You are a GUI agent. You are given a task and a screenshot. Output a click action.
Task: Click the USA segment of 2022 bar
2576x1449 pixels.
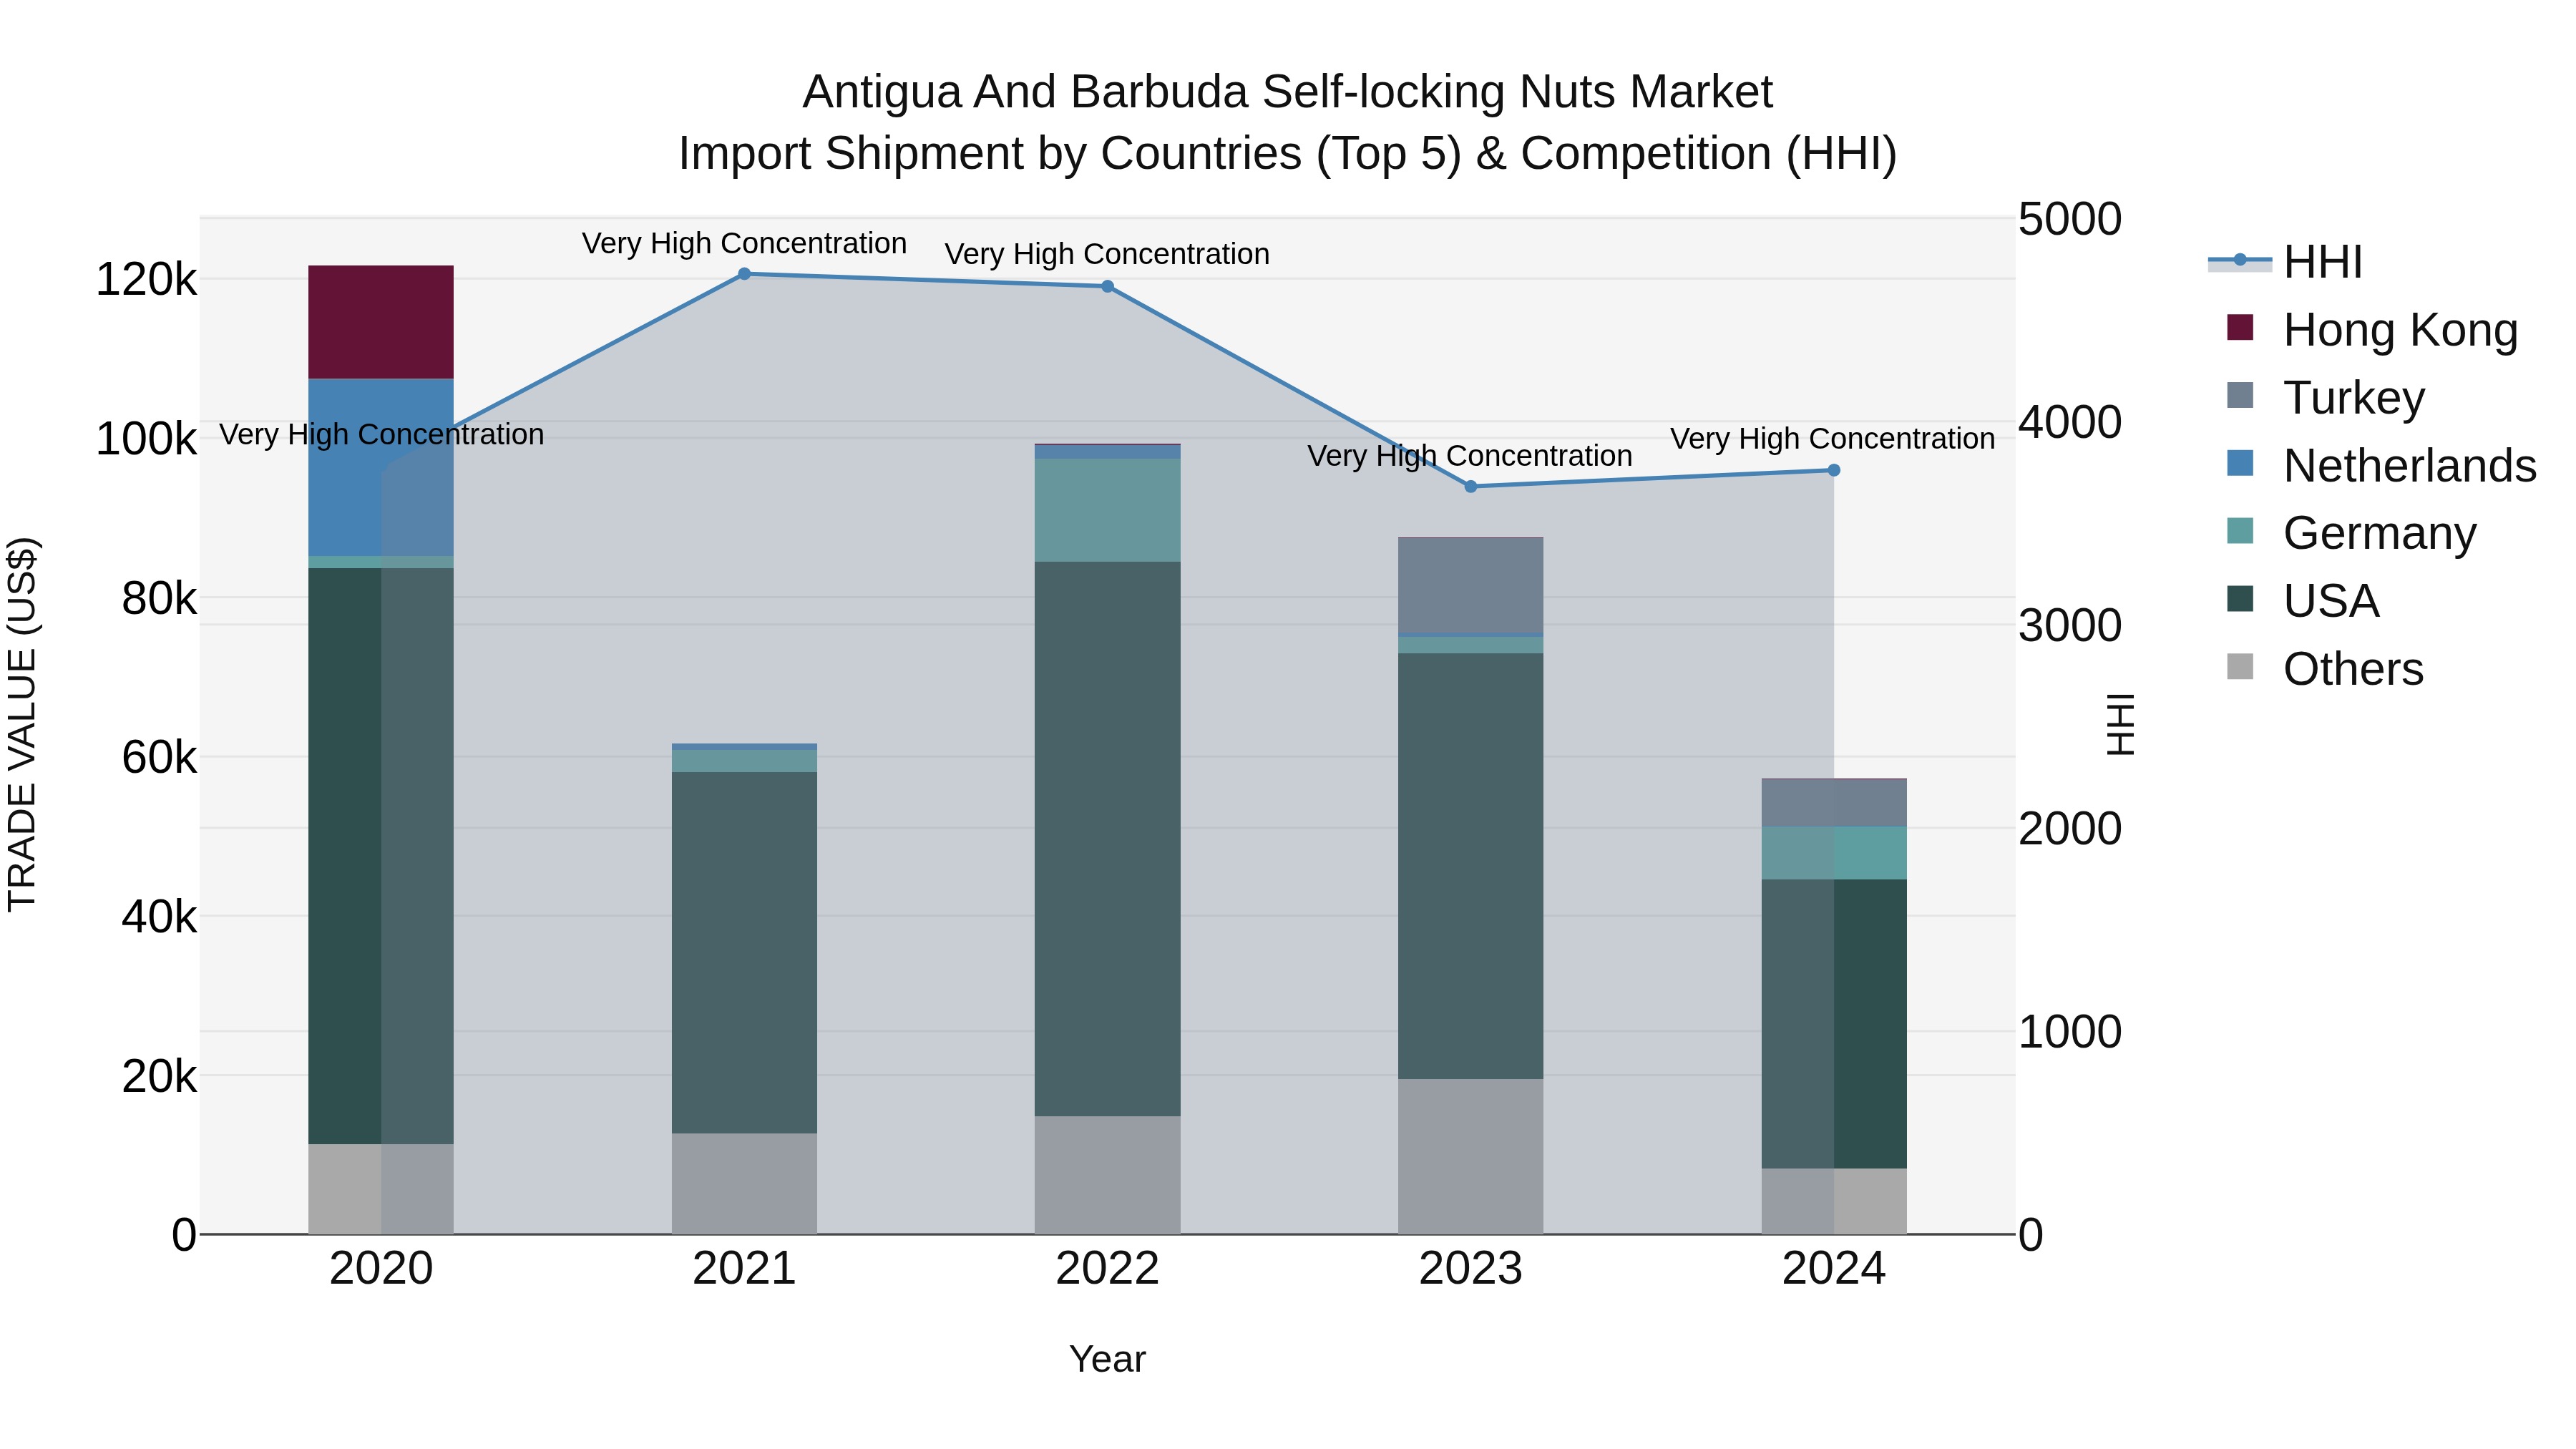pyautogui.click(x=1107, y=839)
